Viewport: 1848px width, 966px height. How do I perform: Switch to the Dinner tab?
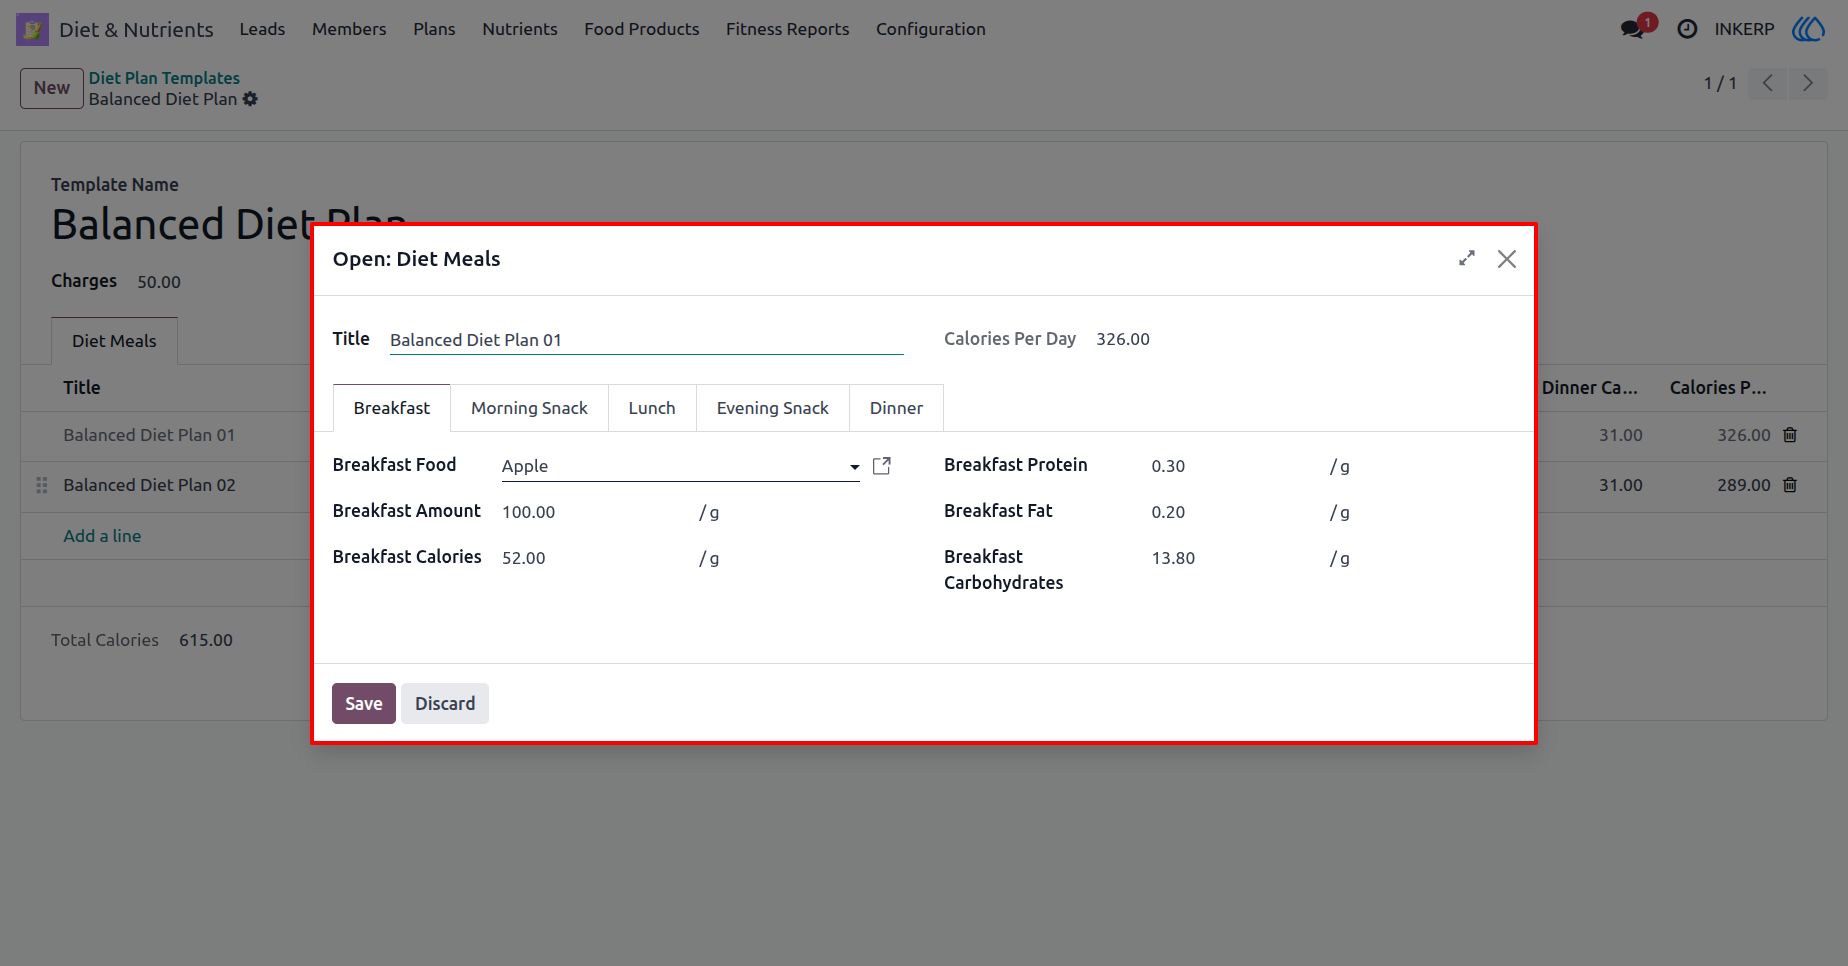pos(896,408)
